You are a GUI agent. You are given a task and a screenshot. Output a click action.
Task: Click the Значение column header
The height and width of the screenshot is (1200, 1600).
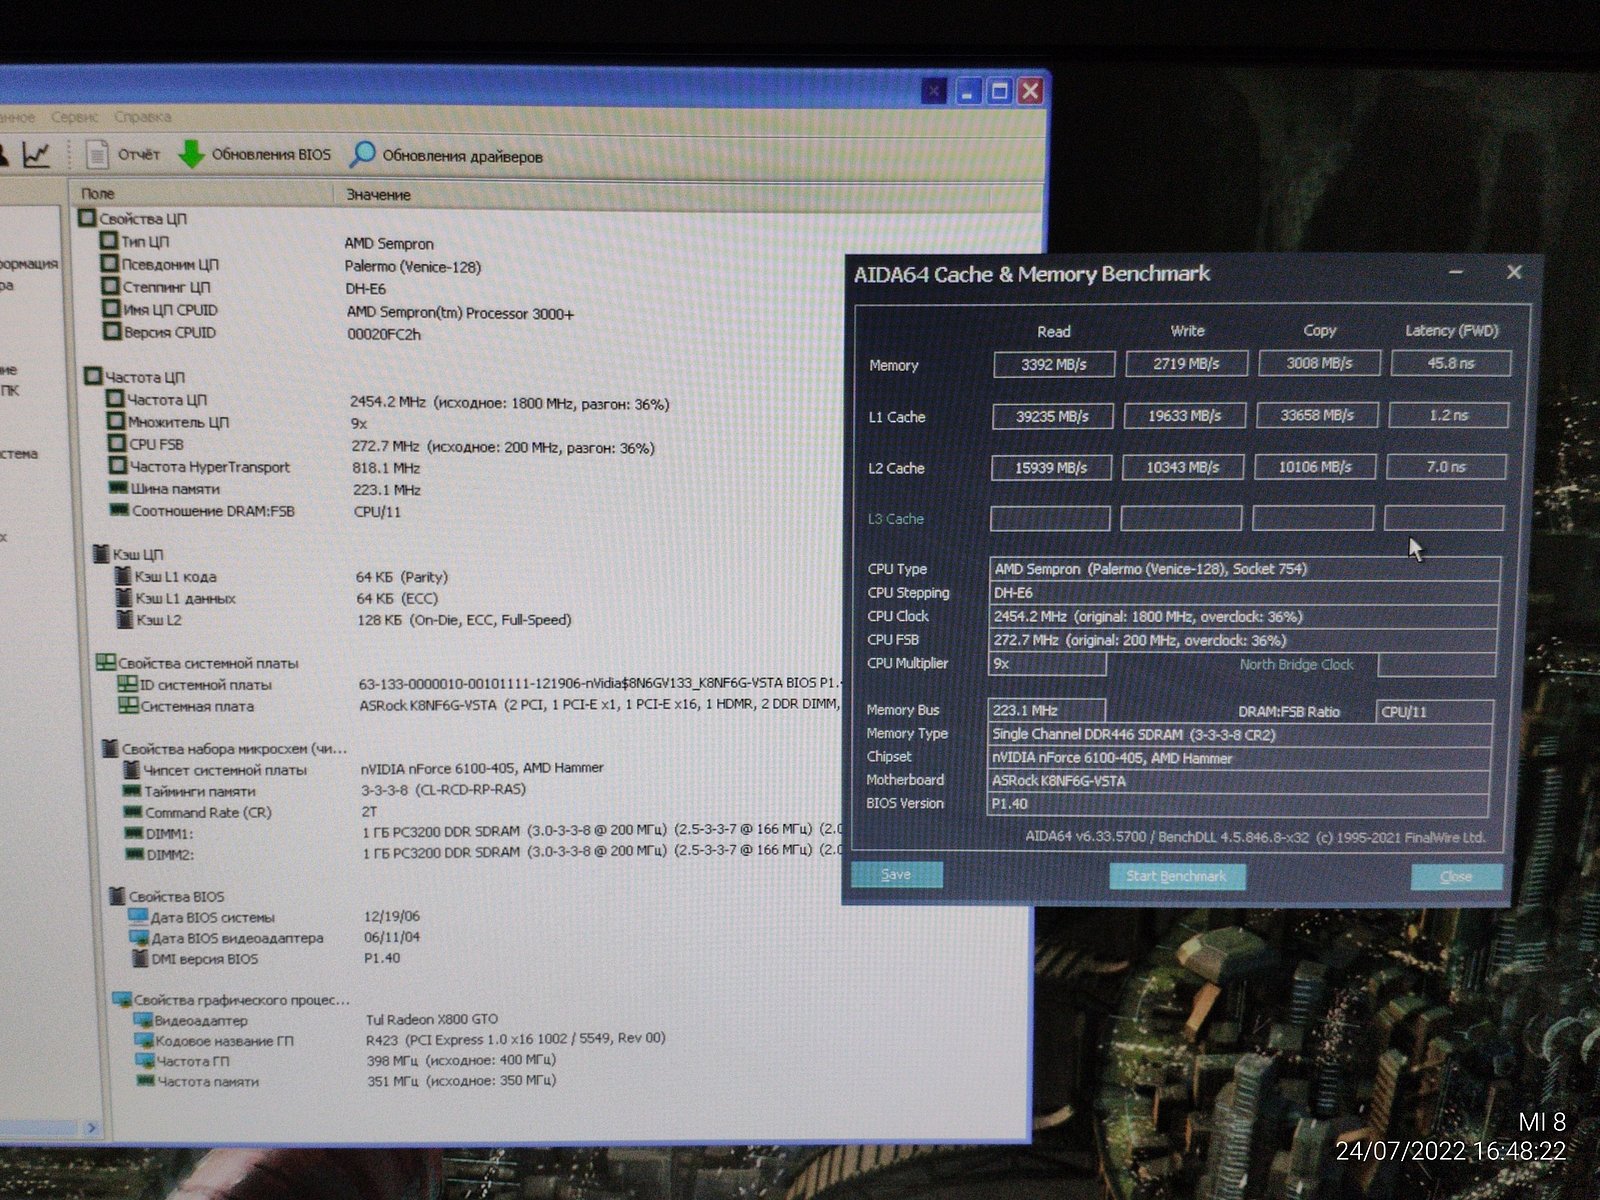(378, 195)
